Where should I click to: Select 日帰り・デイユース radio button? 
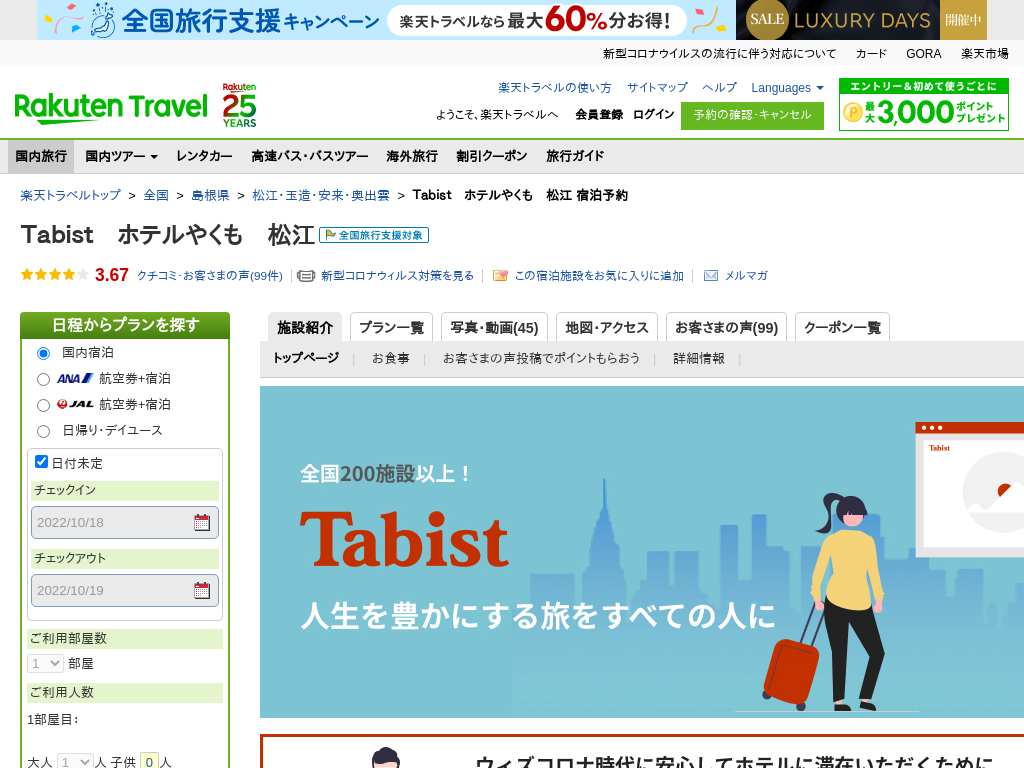(x=44, y=431)
